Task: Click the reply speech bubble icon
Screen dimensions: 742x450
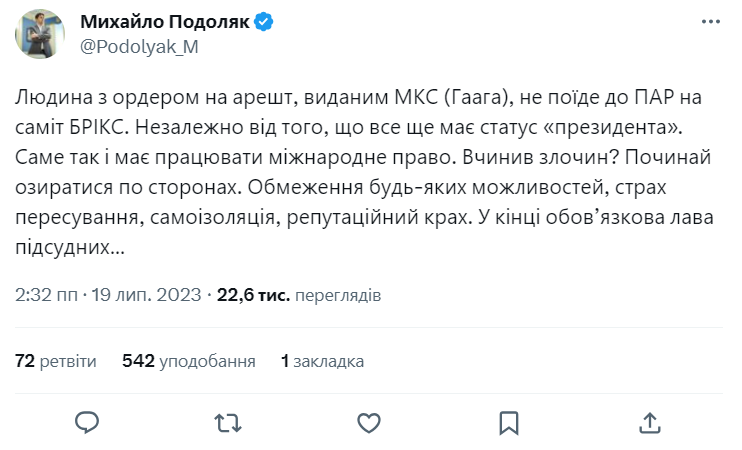Action: tap(87, 422)
